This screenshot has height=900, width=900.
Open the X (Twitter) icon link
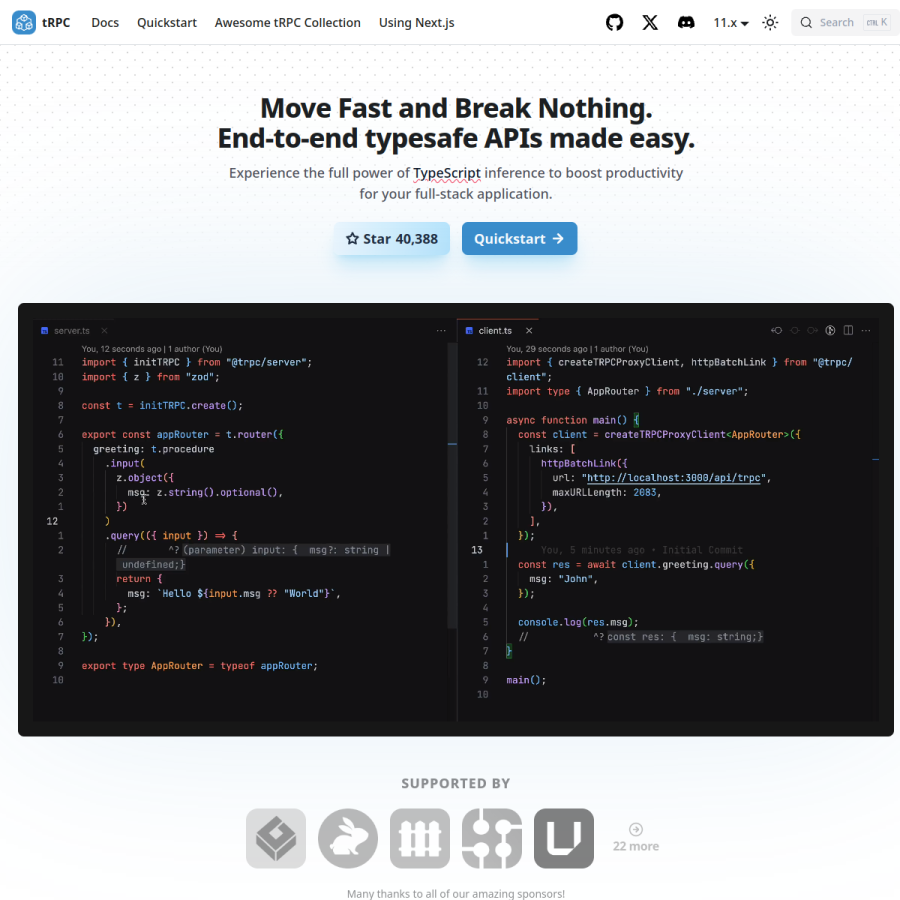pos(650,22)
